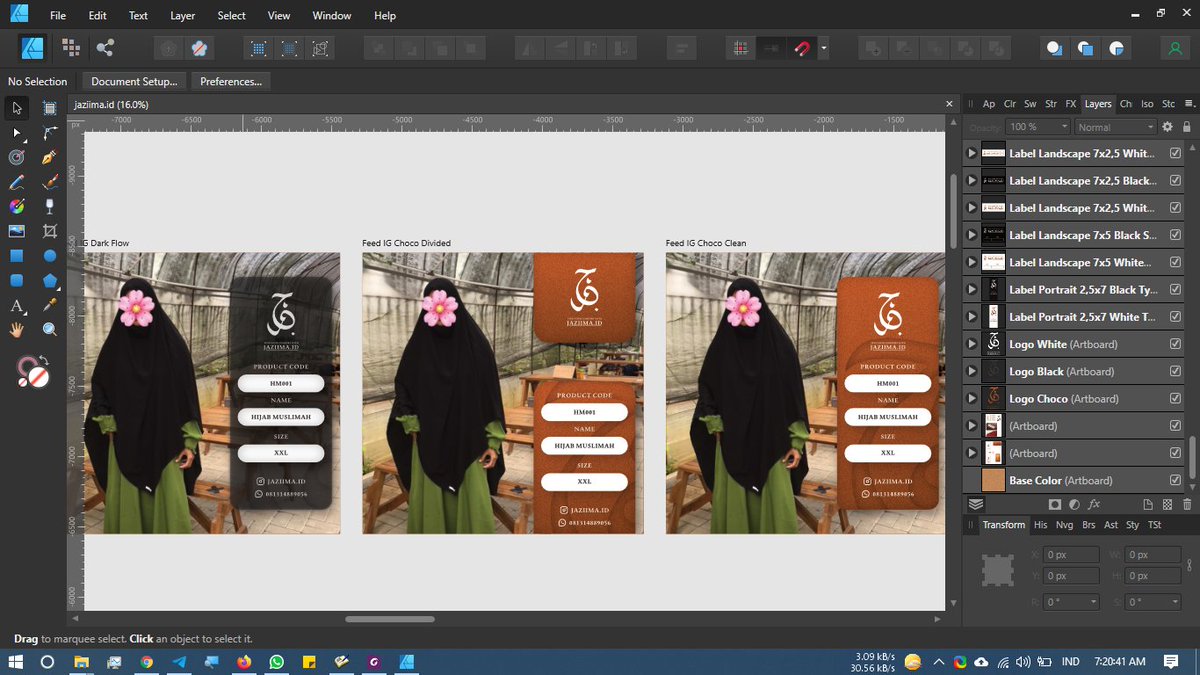
Task: Uncheck visibility of Logo Black artboard
Action: click(1175, 371)
